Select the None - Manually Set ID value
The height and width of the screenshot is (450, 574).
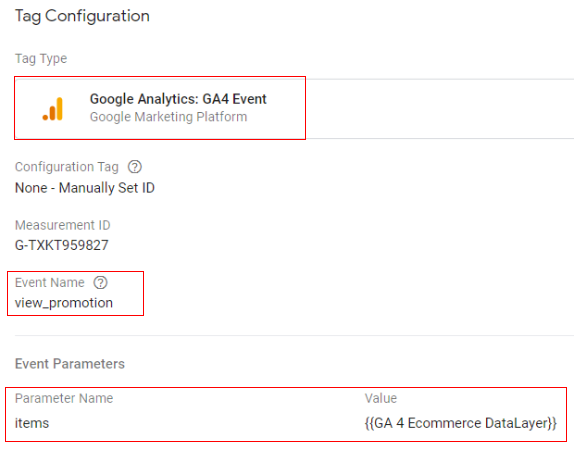pos(85,188)
